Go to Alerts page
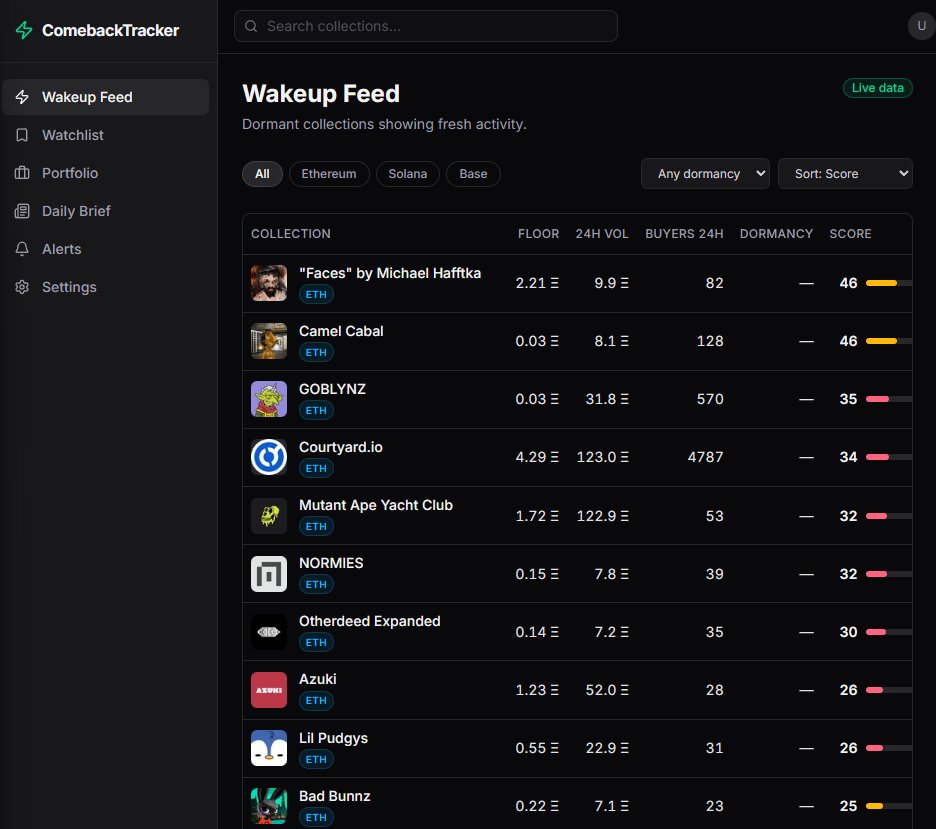This screenshot has height=829, width=936. (106, 249)
